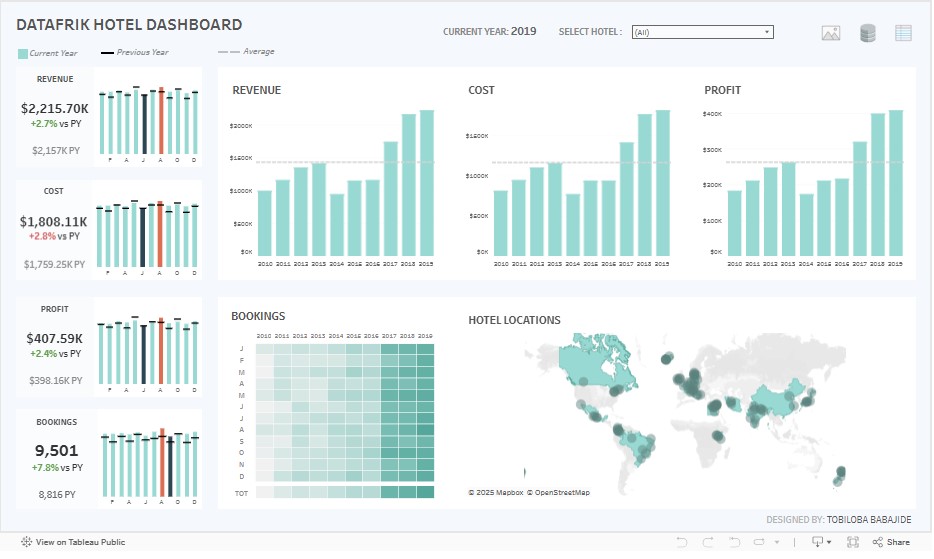Image resolution: width=934 pixels, height=559 pixels.
Task: Enter full screen mode
Action: [853, 542]
